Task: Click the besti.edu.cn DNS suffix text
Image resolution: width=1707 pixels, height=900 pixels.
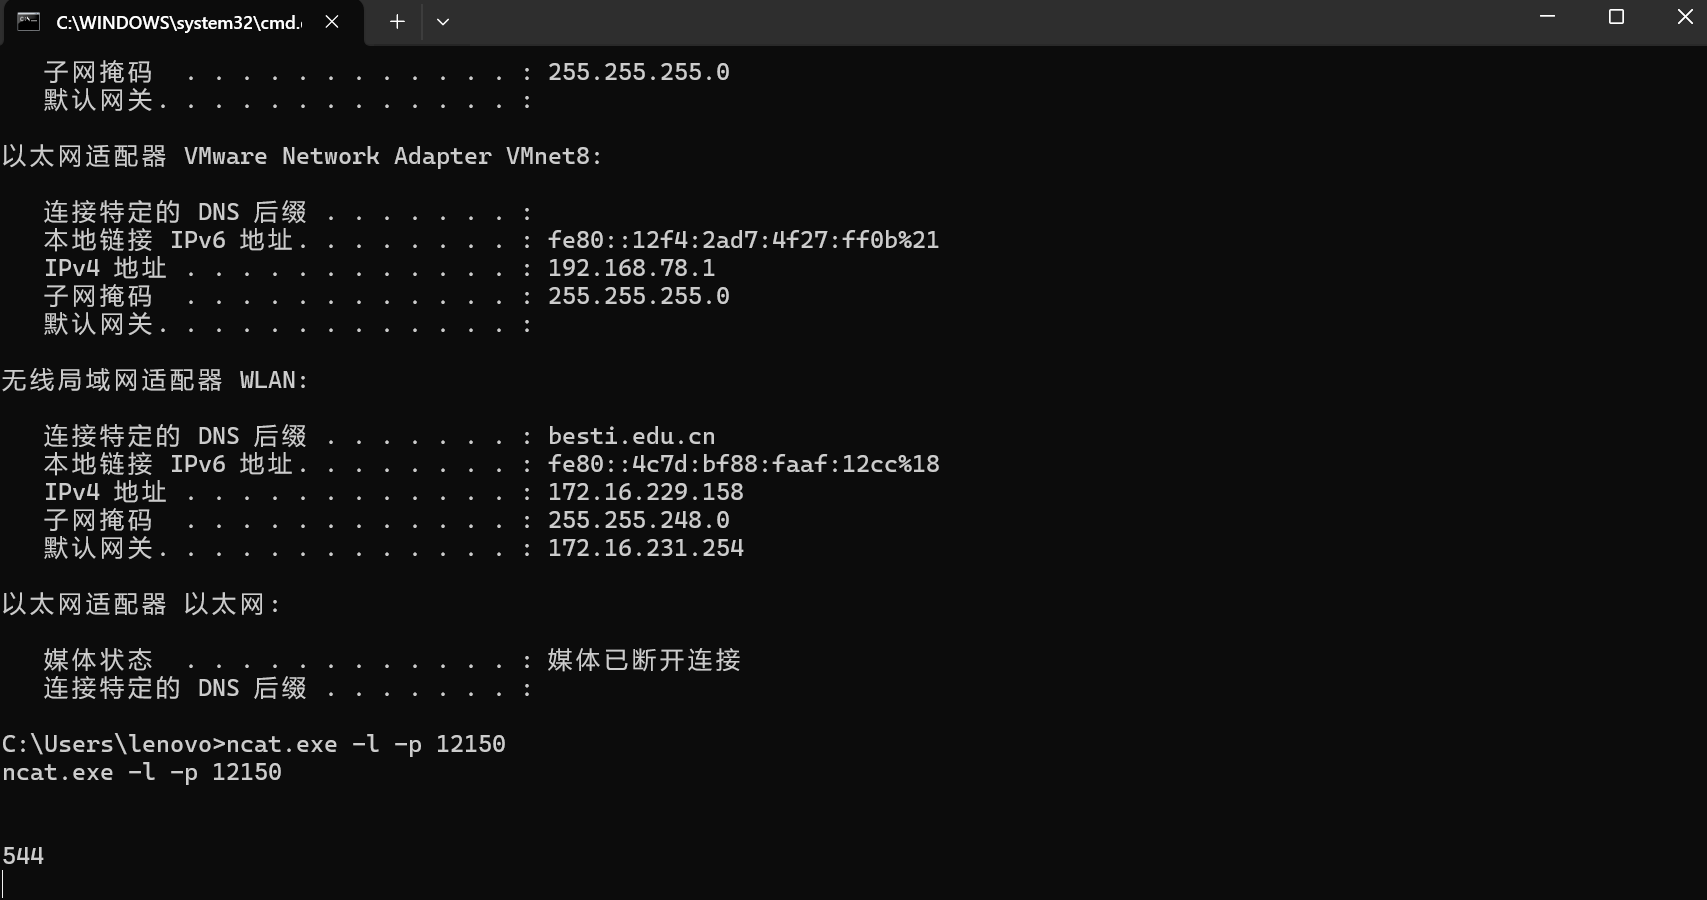Action: (x=632, y=436)
